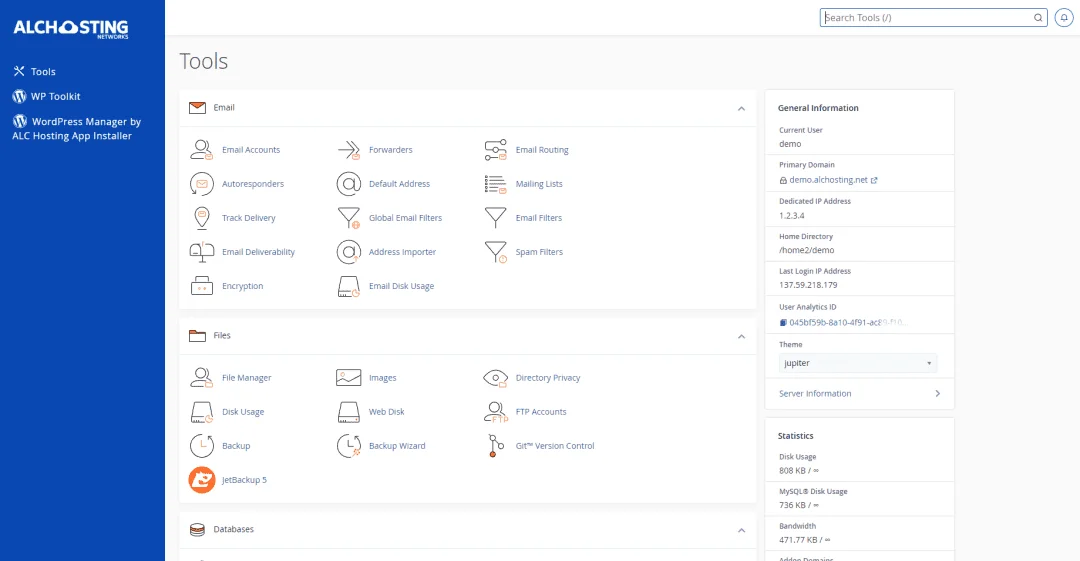Click the Address Importer icon
The width and height of the screenshot is (1080, 561).
coord(349,252)
